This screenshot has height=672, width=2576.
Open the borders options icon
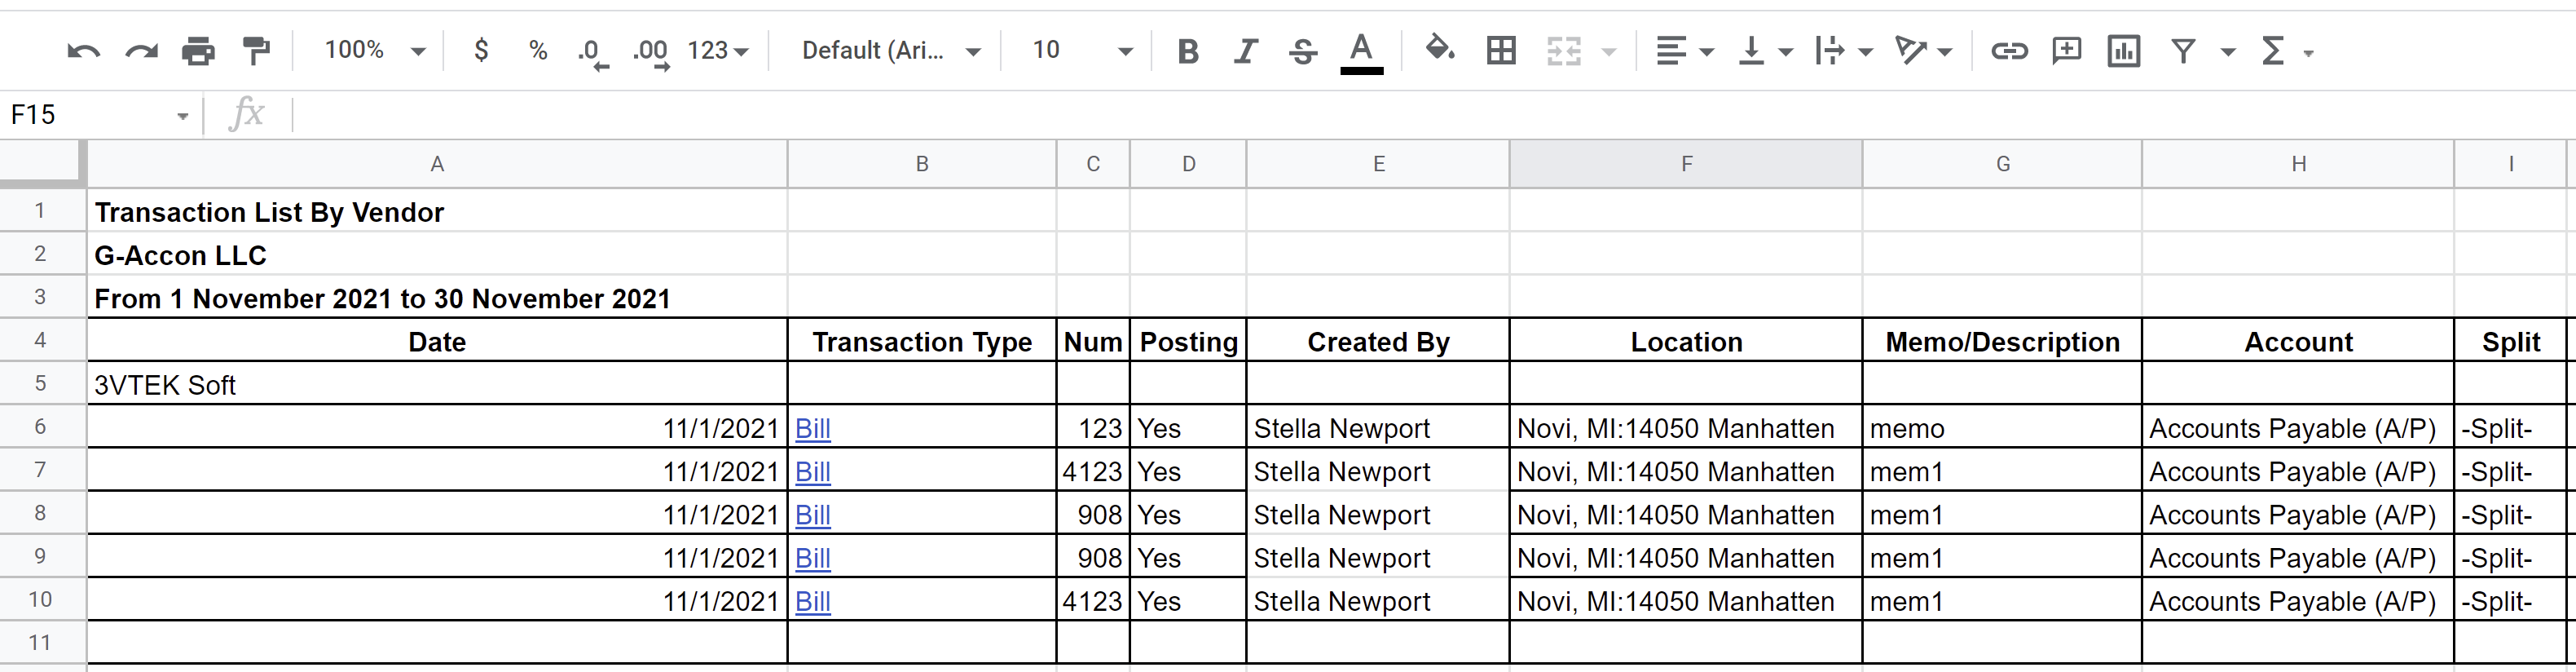point(1501,50)
